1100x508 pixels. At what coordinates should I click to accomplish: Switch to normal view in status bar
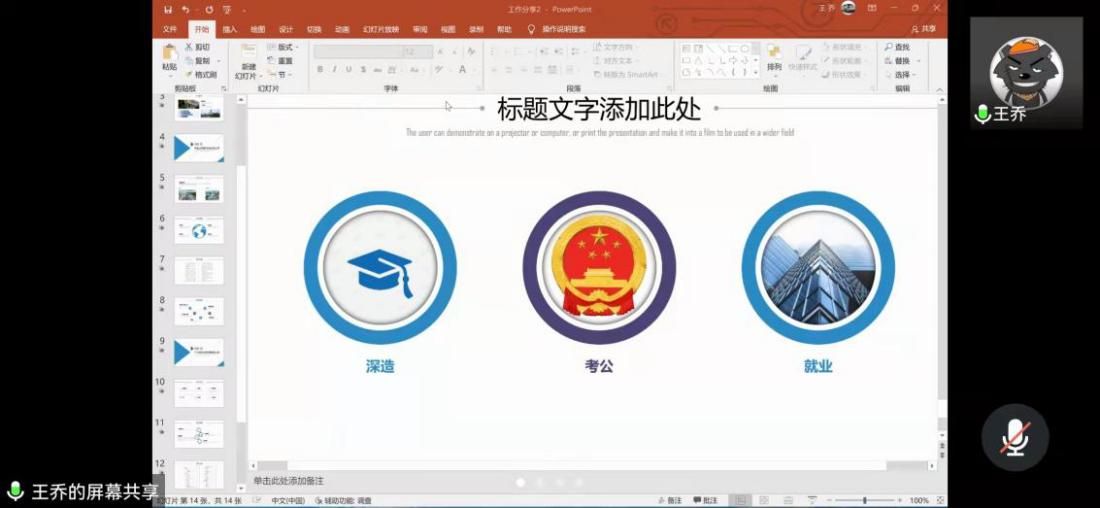(739, 500)
